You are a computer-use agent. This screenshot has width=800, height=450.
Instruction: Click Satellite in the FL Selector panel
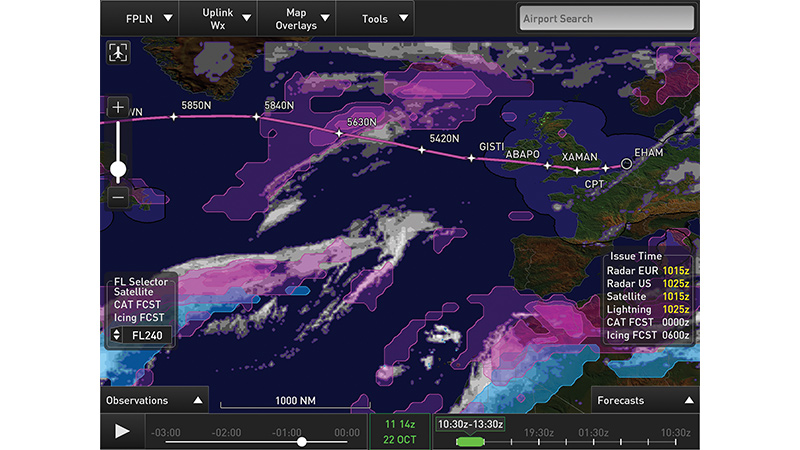[x=133, y=292]
